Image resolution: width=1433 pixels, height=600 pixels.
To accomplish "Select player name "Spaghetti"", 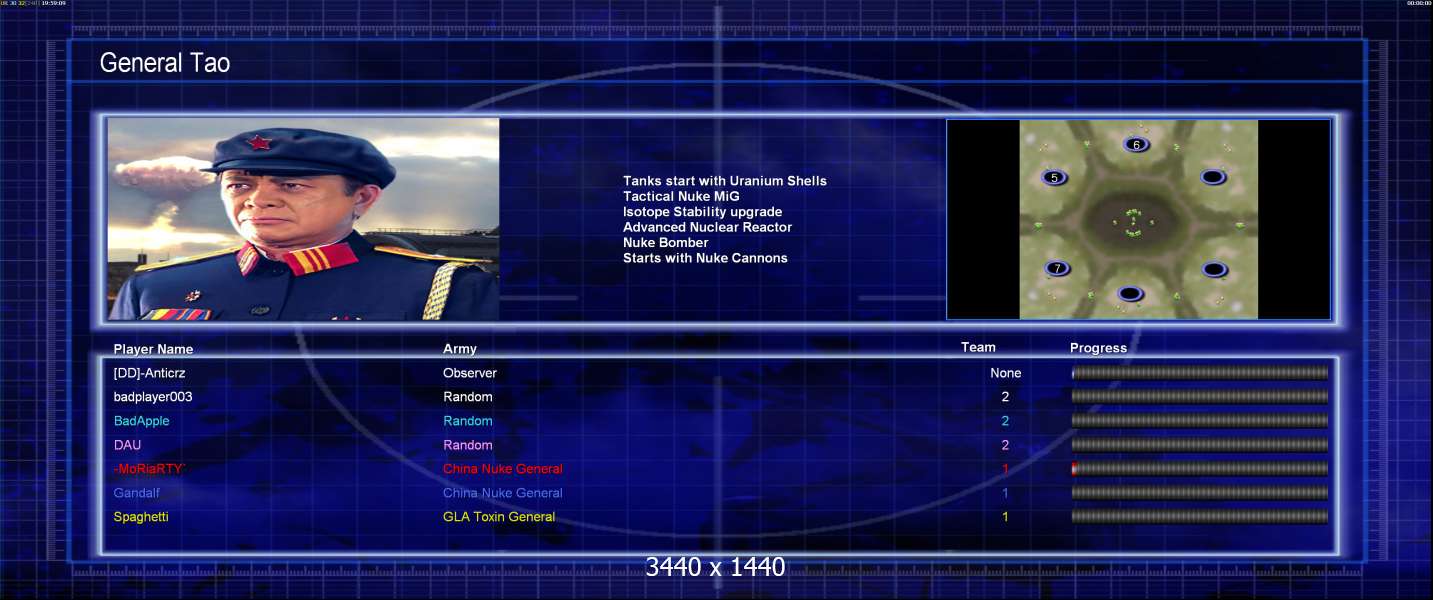I will (x=140, y=517).
